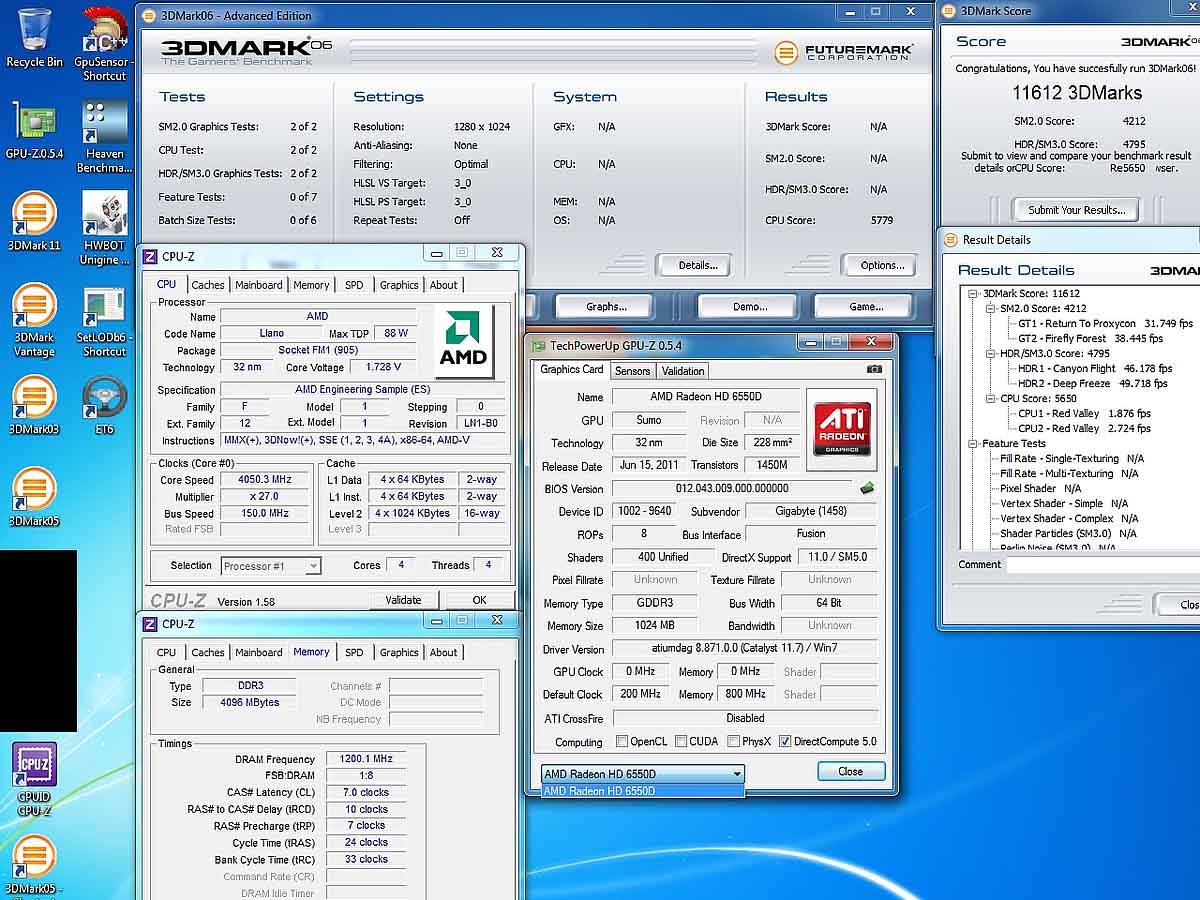Image resolution: width=1200 pixels, height=900 pixels.
Task: Open the Processor #1 selection dropdown
Action: pyautogui.click(x=270, y=566)
